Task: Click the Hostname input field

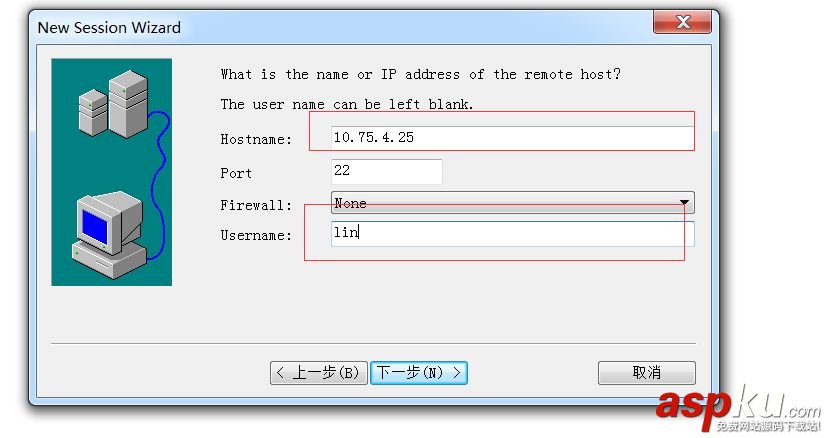Action: [x=512, y=138]
